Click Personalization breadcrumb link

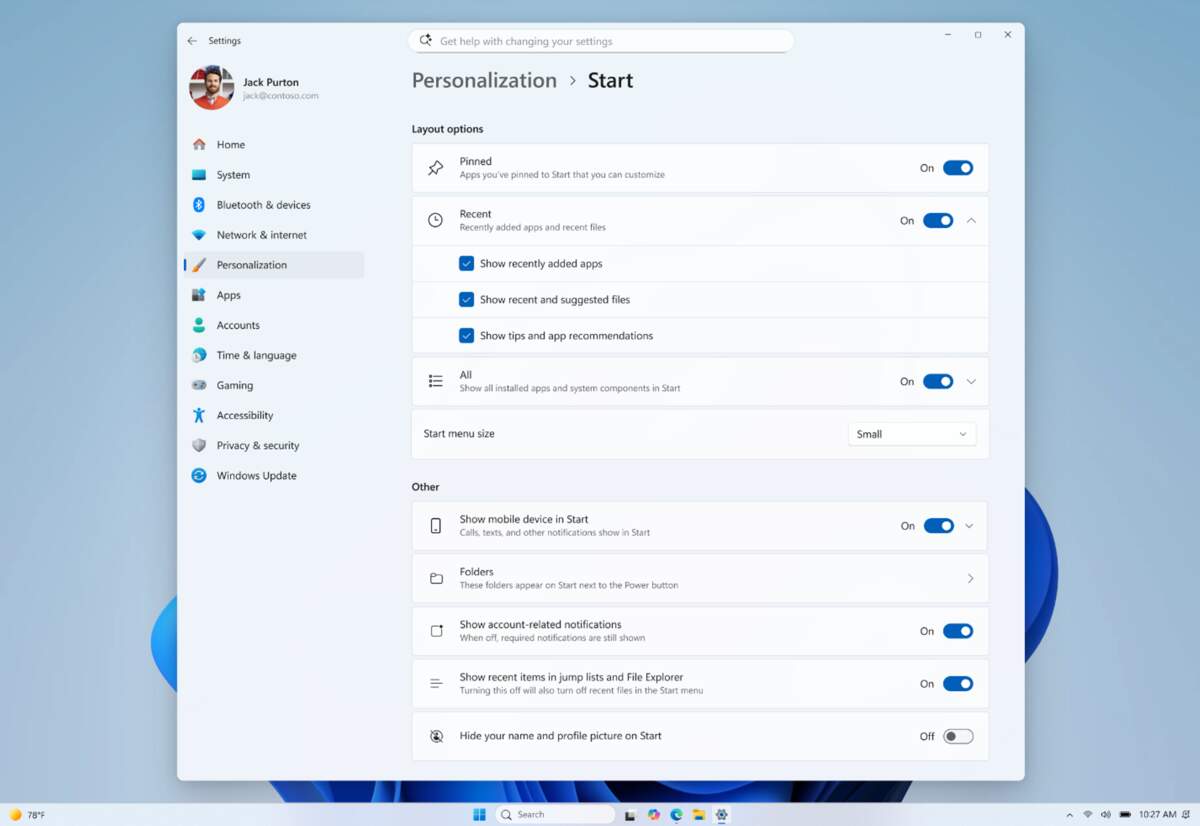(x=484, y=80)
